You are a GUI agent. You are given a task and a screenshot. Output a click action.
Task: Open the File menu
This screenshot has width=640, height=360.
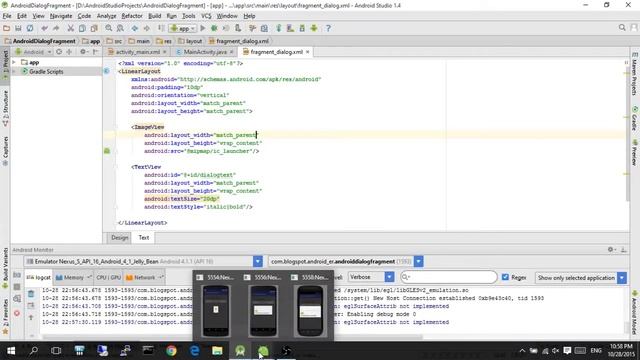7,16
